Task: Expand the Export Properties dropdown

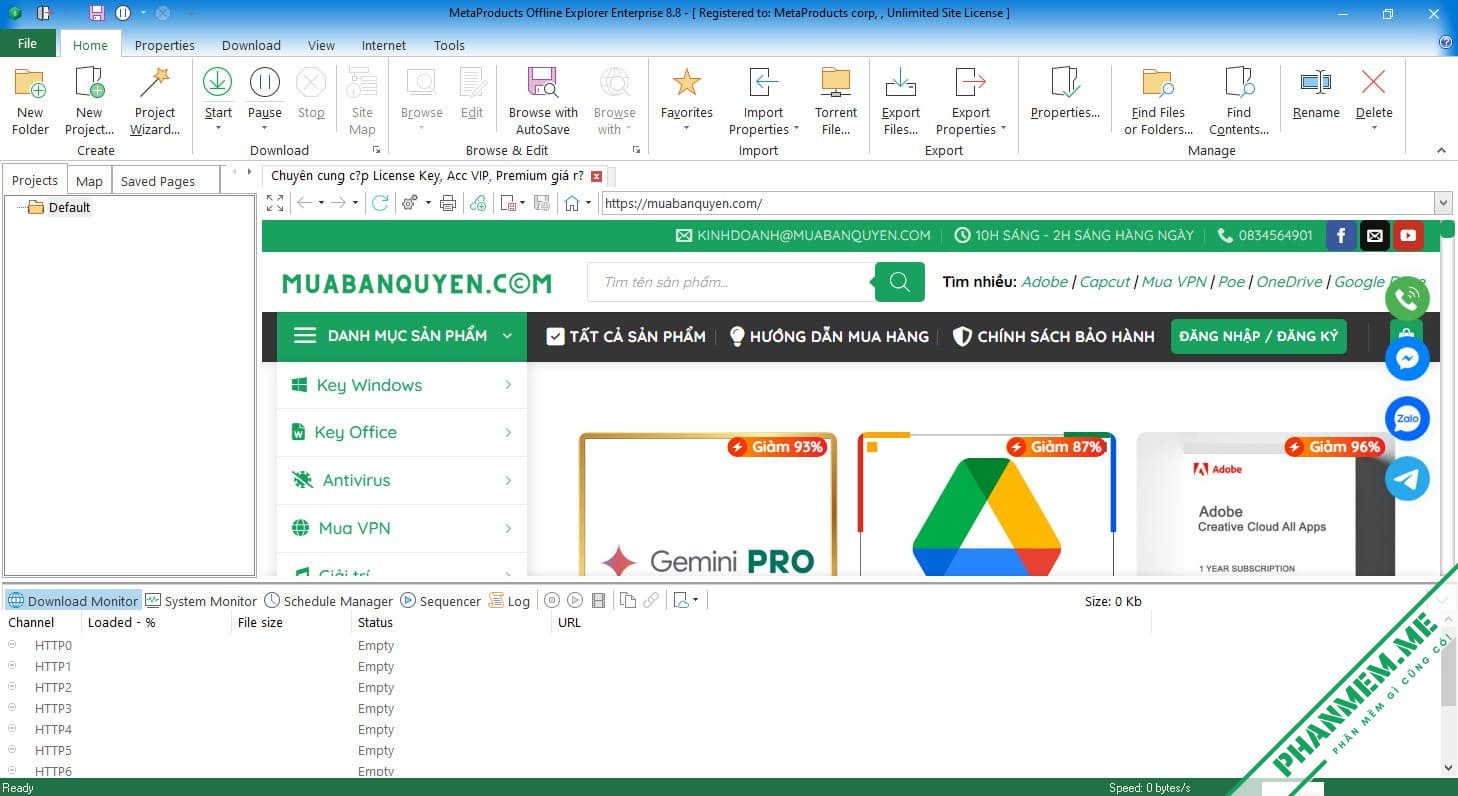Action: coord(1002,129)
